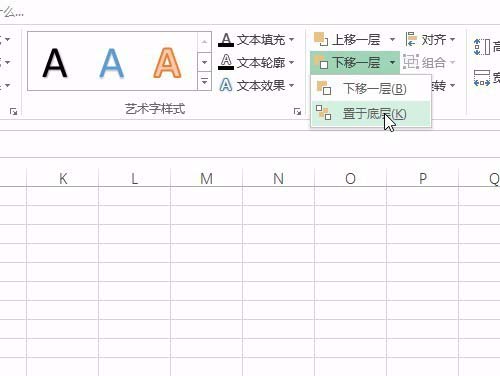Image resolution: width=500 pixels, height=376 pixels.
Task: Select the blue WordArt style A
Action: click(112, 62)
